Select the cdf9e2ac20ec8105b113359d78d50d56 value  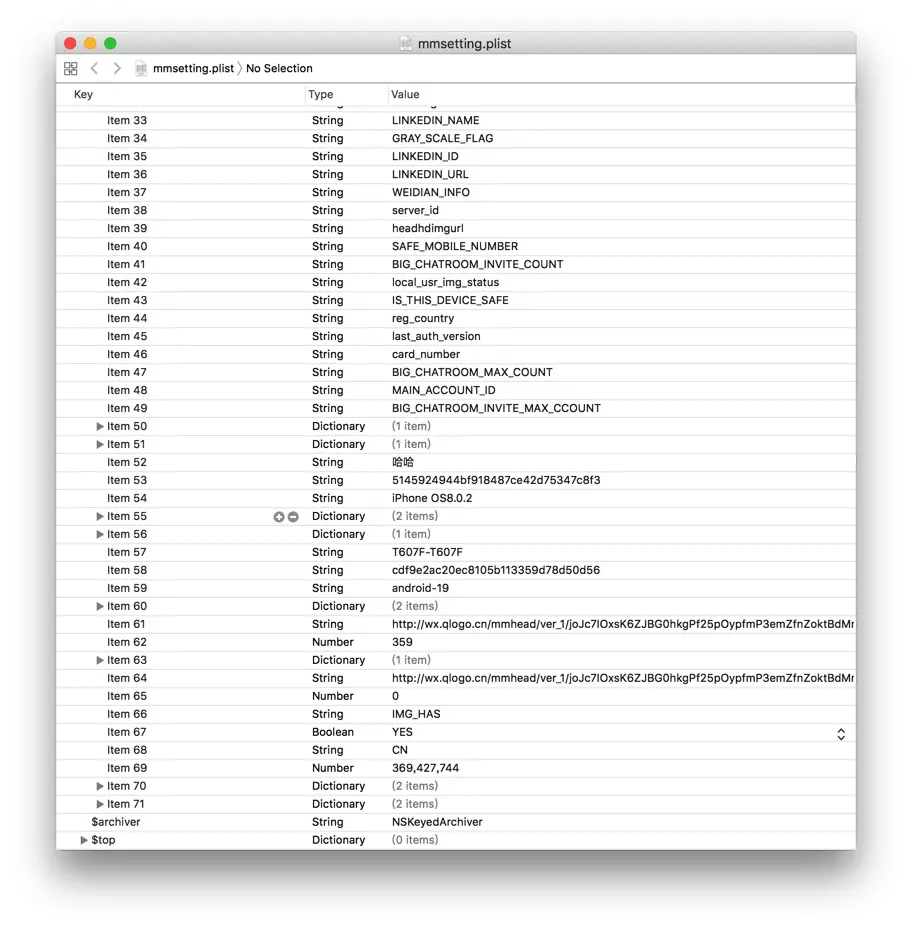[x=496, y=570]
